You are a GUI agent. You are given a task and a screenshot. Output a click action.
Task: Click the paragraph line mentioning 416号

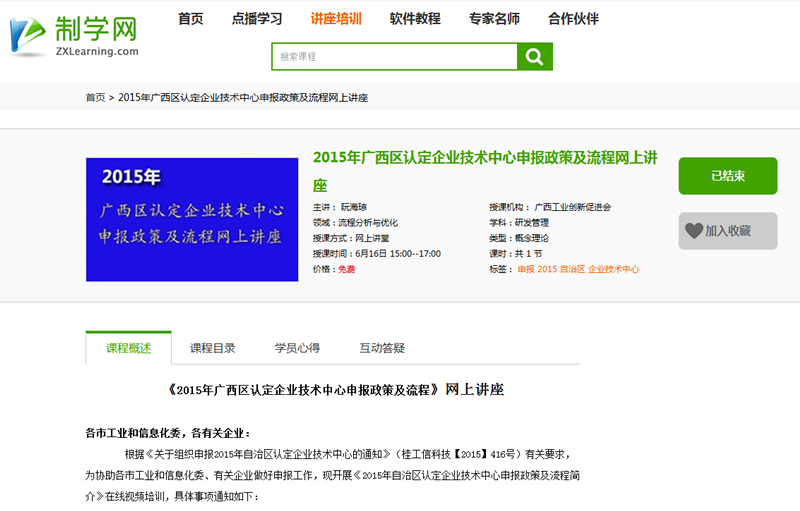(x=348, y=454)
